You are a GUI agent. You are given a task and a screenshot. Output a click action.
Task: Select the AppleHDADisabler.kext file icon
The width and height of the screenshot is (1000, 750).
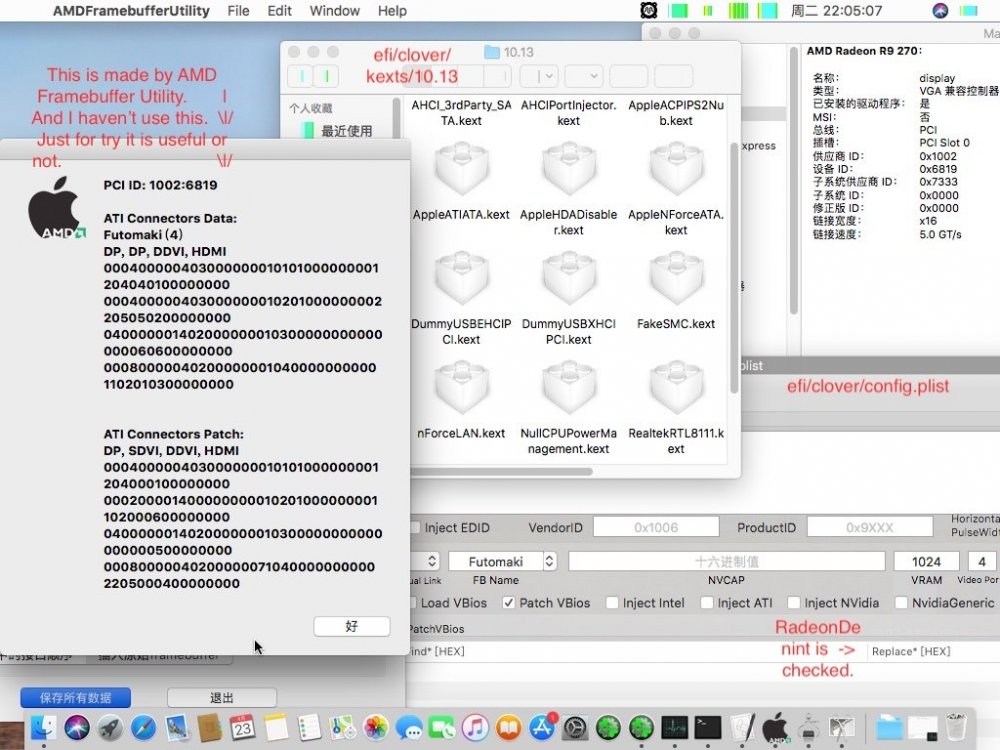coord(568,170)
